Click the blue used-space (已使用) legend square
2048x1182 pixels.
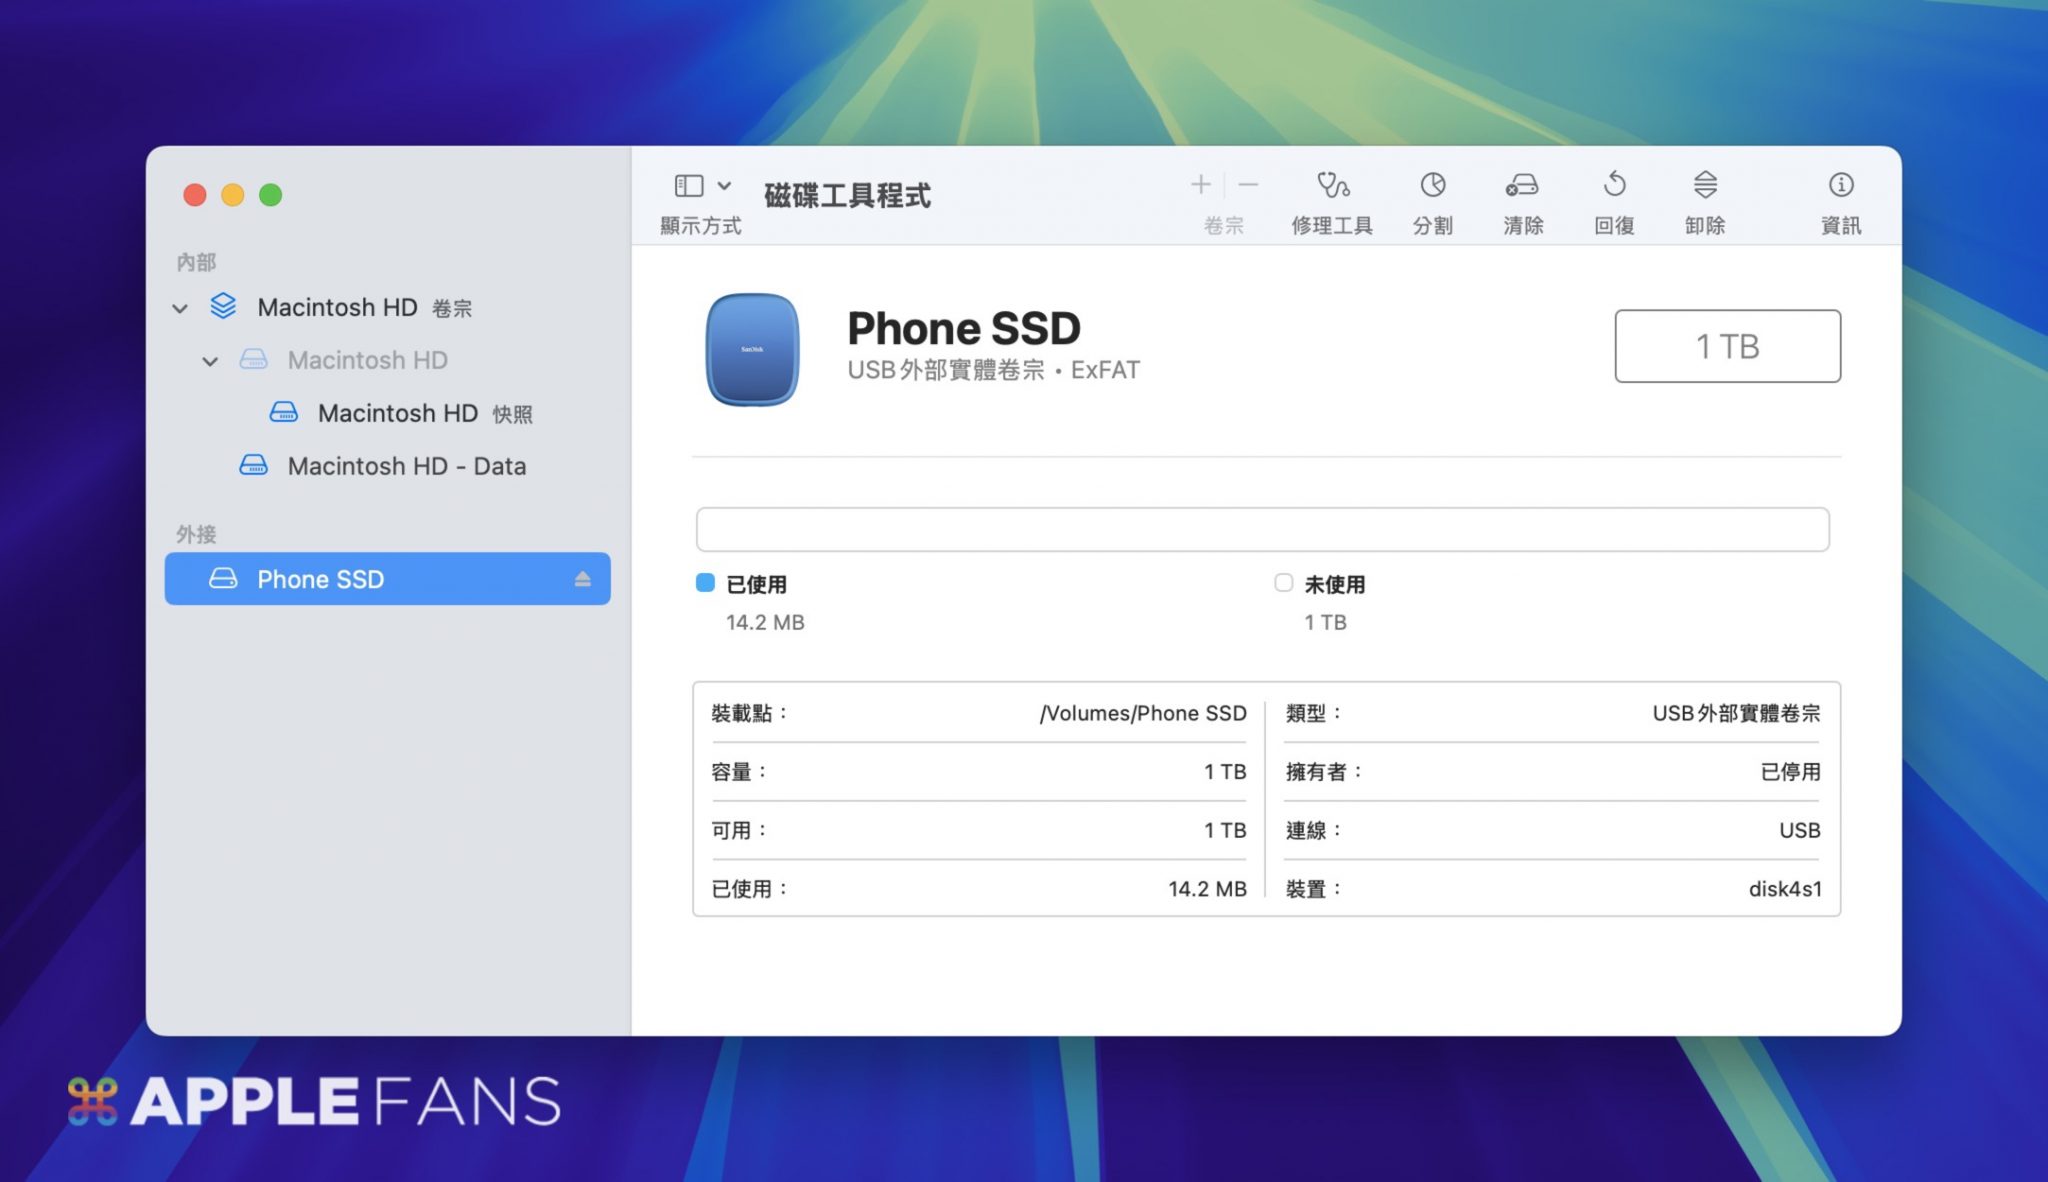click(705, 583)
